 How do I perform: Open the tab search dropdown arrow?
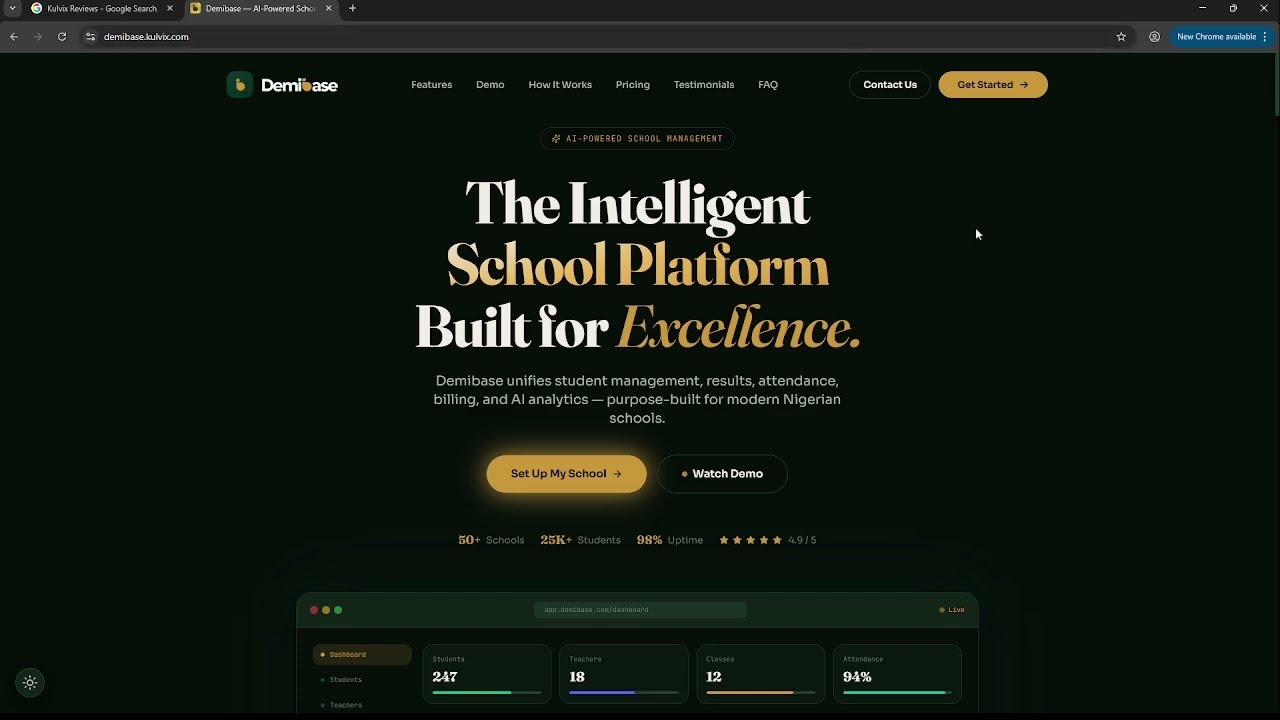click(x=12, y=8)
